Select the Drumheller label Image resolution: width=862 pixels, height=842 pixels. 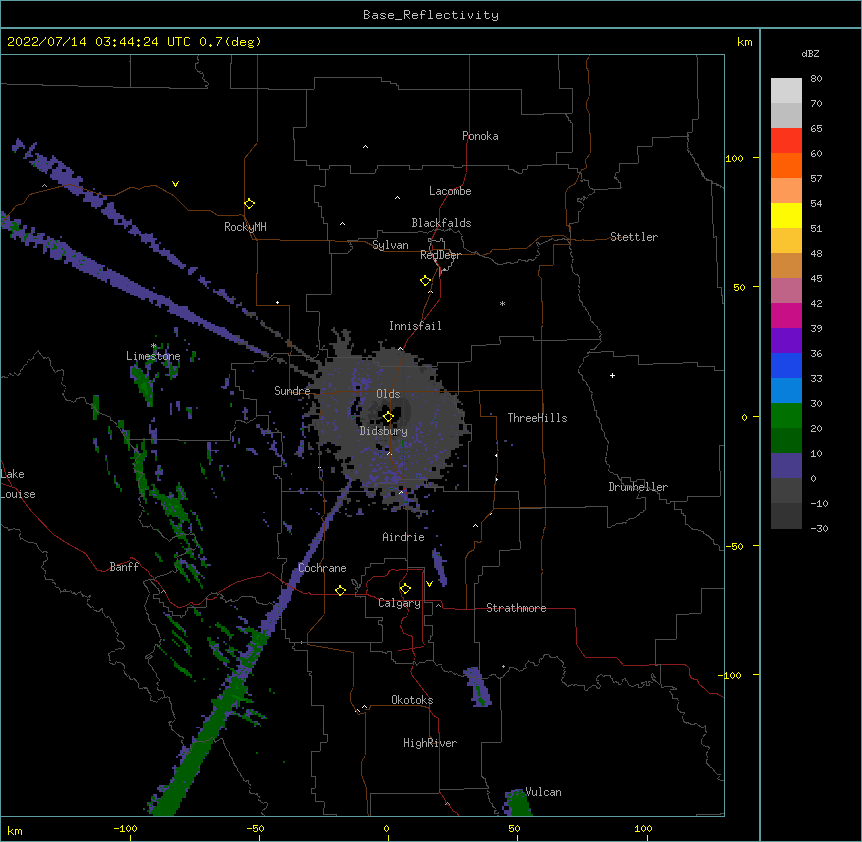638,487
